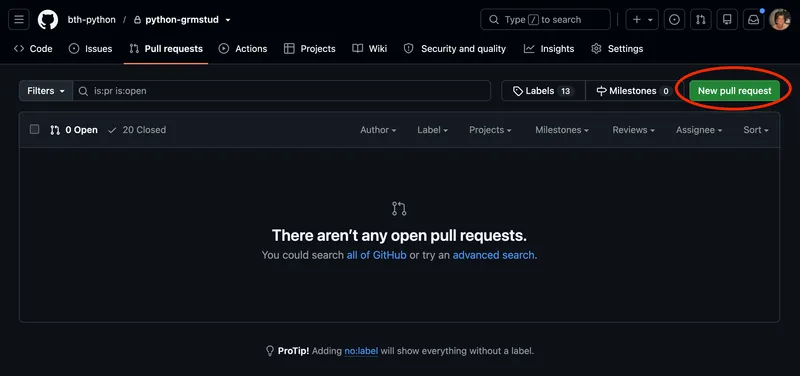Open the user avatar menu

click(780, 20)
